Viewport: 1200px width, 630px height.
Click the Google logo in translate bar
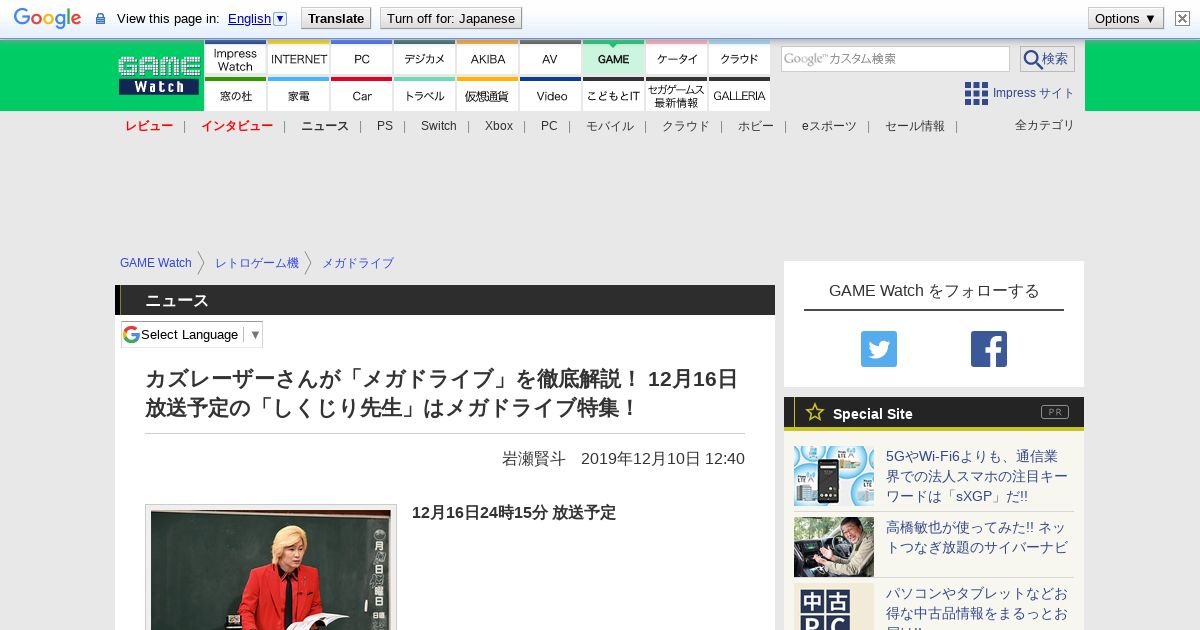pos(47,18)
